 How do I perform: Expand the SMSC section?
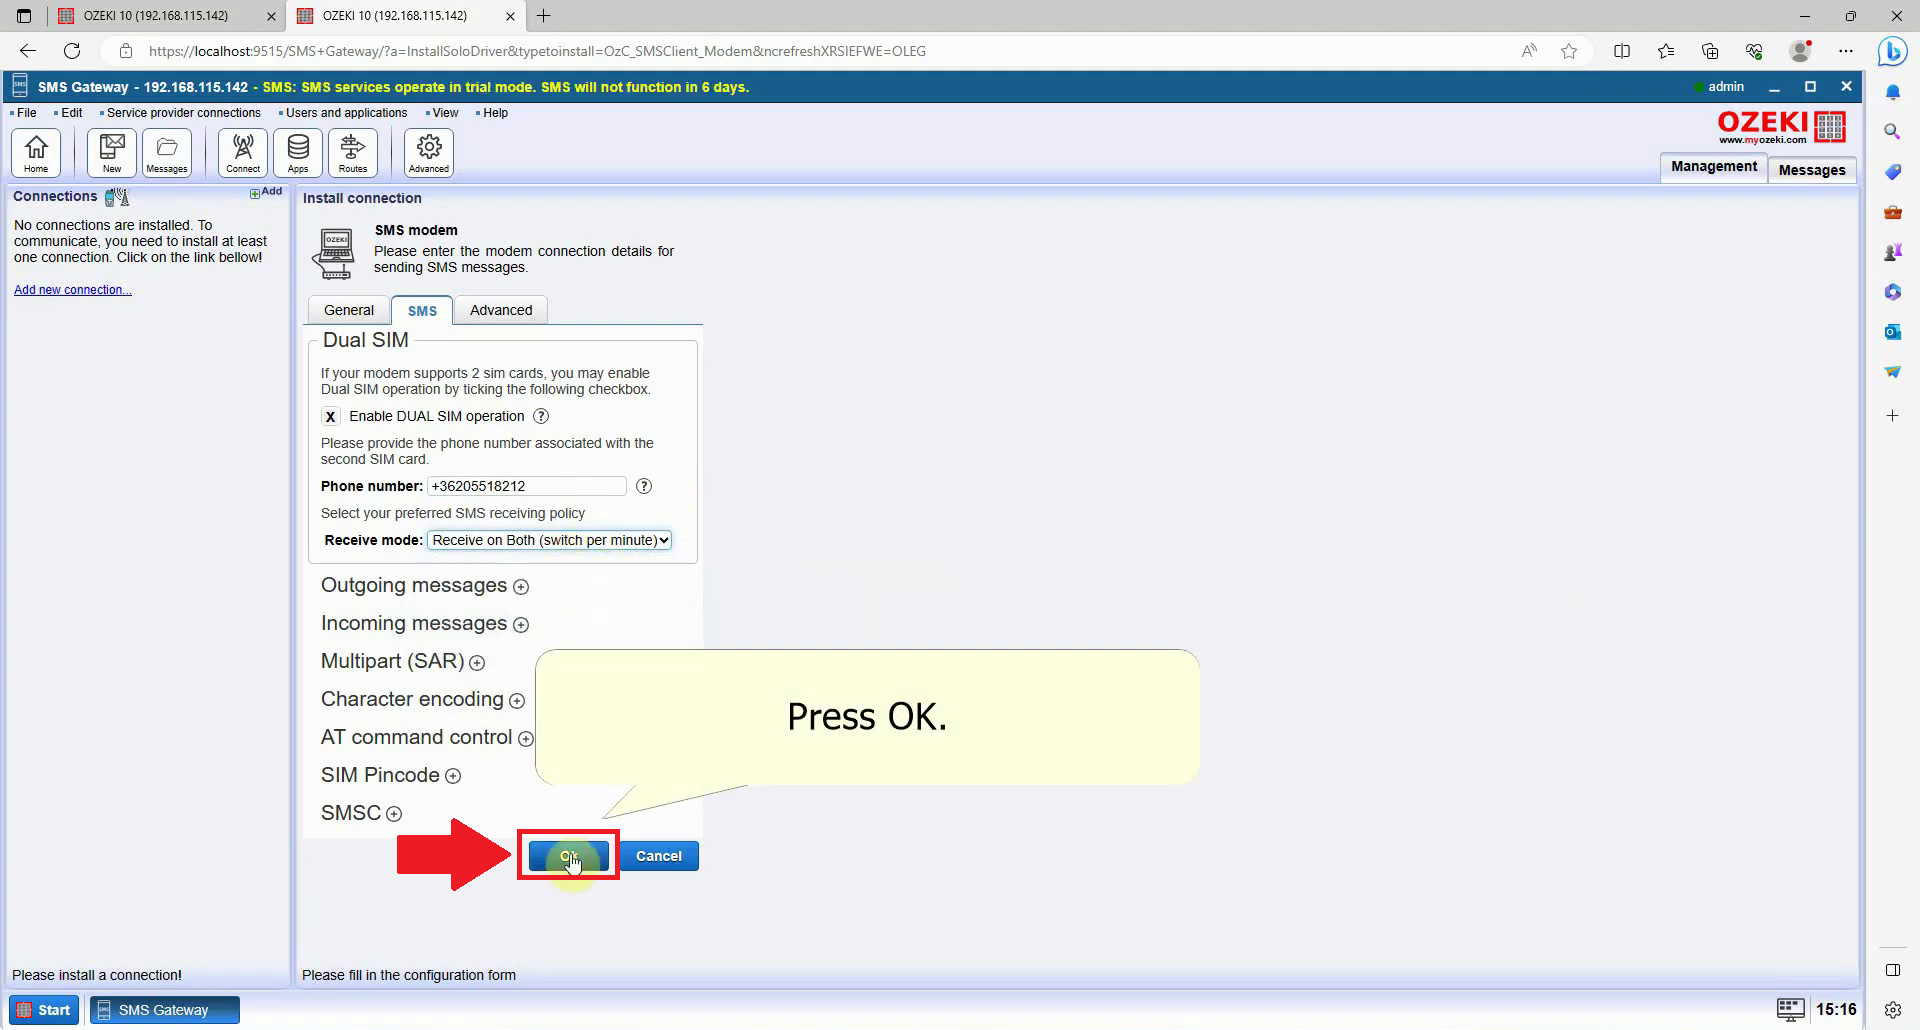(394, 815)
